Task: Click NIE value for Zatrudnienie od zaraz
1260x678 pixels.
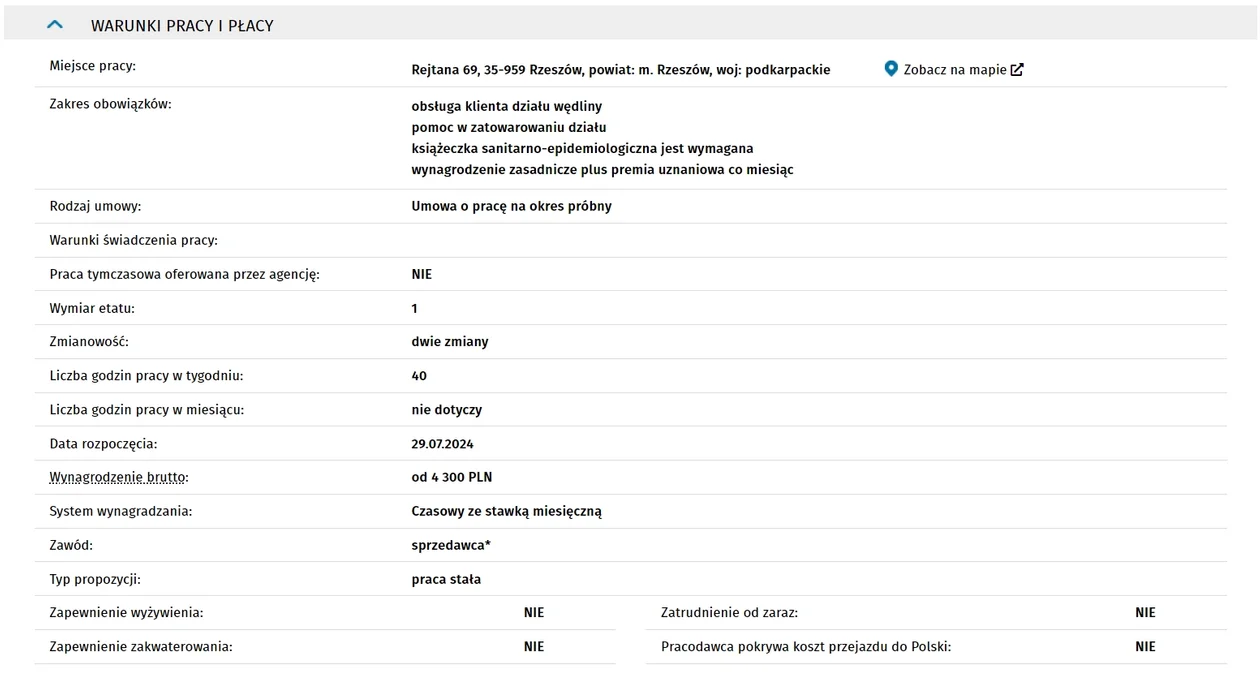Action: click(x=1145, y=613)
